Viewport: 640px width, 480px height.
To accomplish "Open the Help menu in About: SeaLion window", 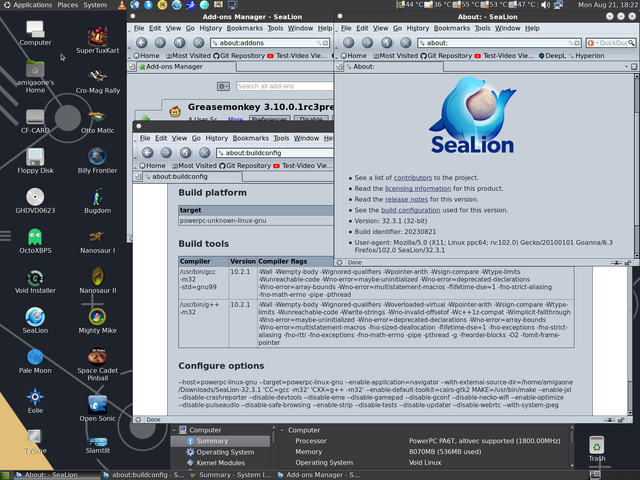I will click(x=532, y=28).
